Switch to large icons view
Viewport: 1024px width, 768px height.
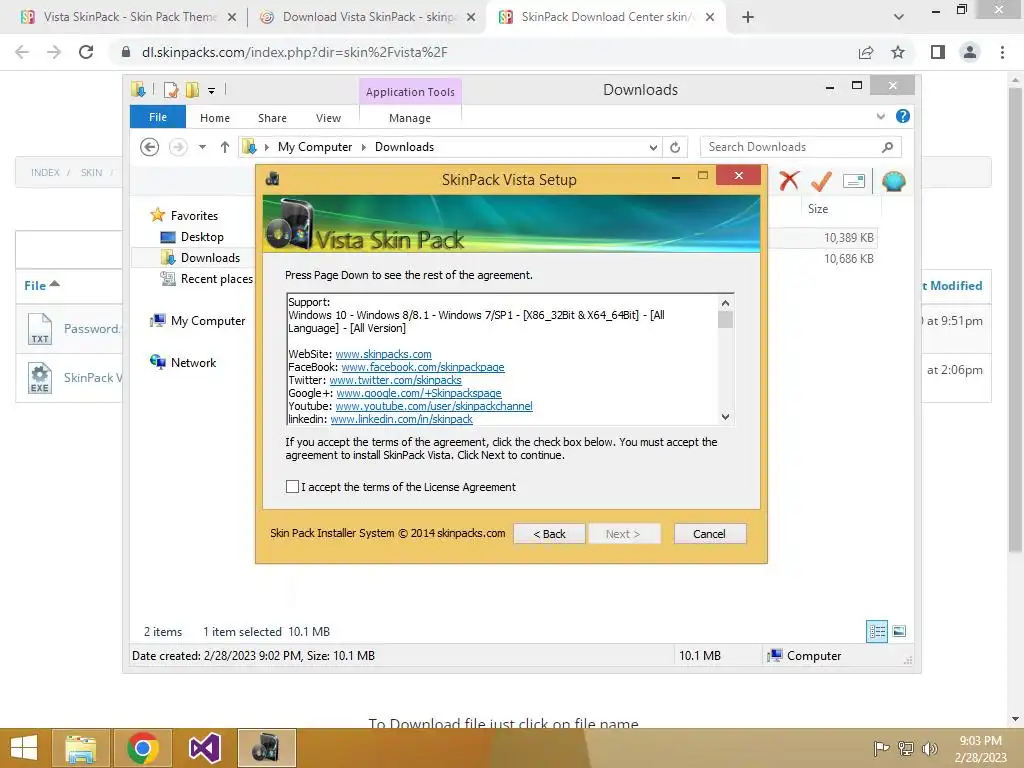899,631
